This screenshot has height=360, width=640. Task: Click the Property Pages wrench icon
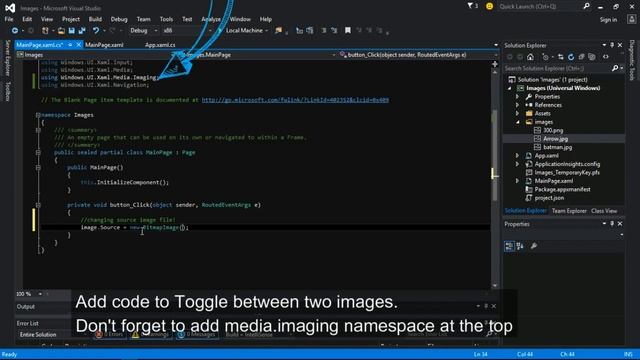[x=533, y=246]
